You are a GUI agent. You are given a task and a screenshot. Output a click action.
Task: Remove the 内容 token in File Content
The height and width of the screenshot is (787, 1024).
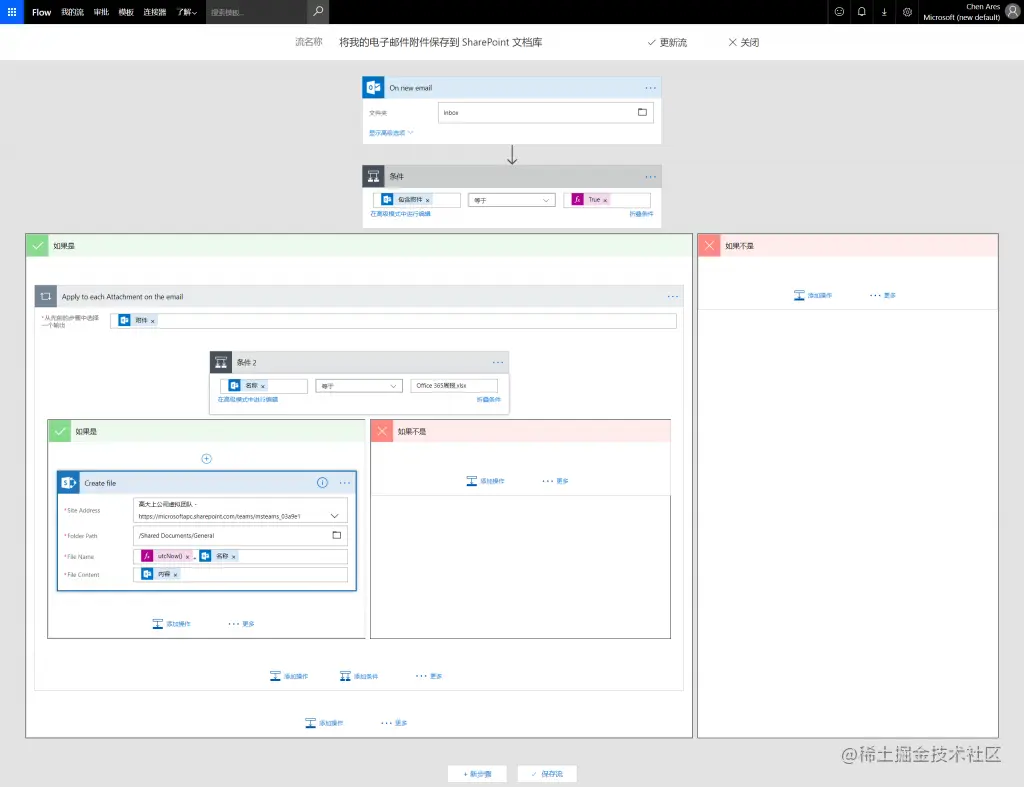(175, 575)
